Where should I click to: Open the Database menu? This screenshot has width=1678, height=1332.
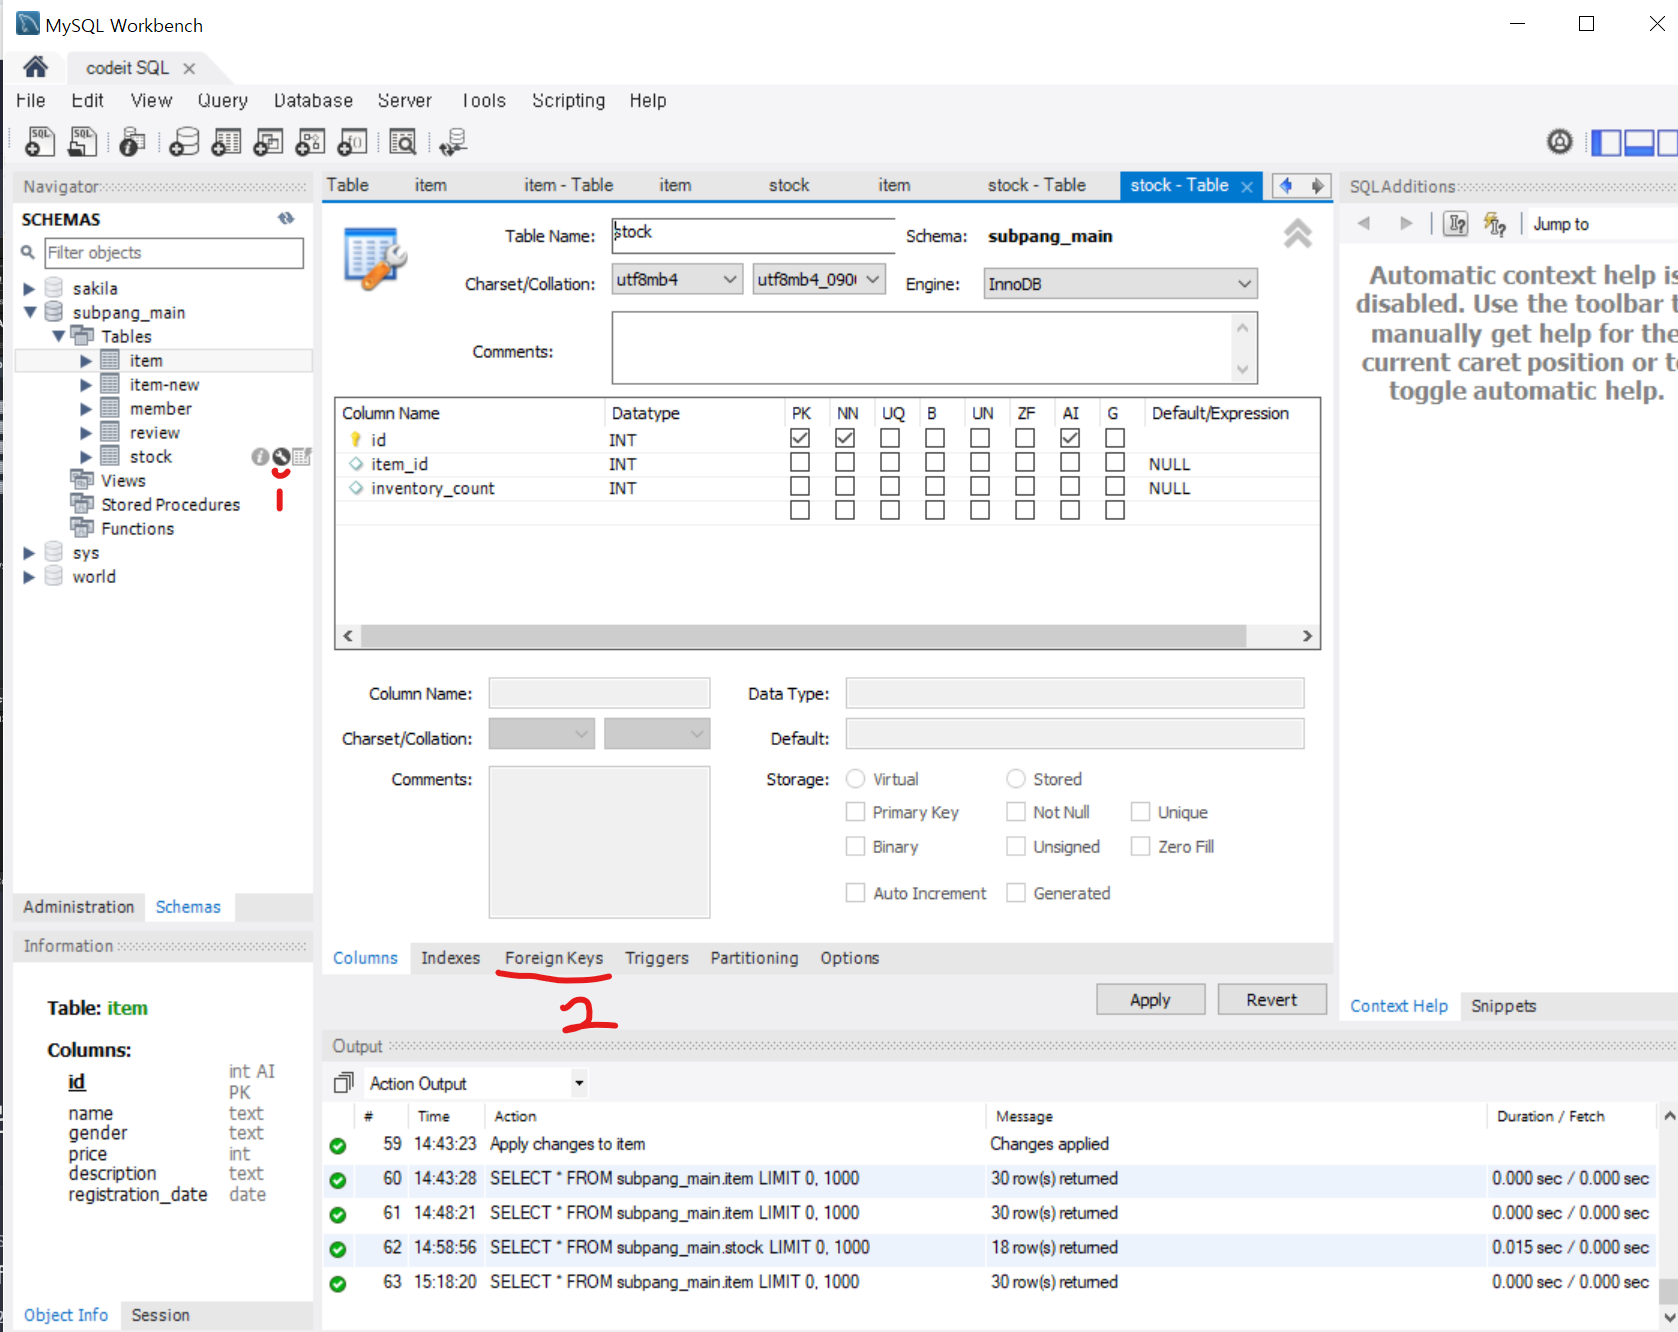313,100
